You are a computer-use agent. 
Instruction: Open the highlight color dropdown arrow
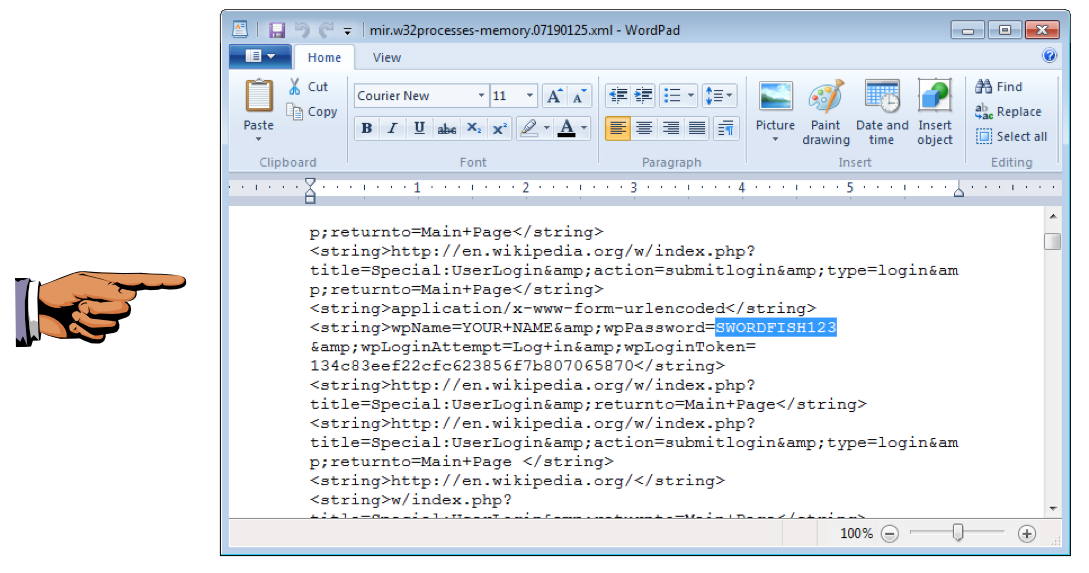pos(547,128)
